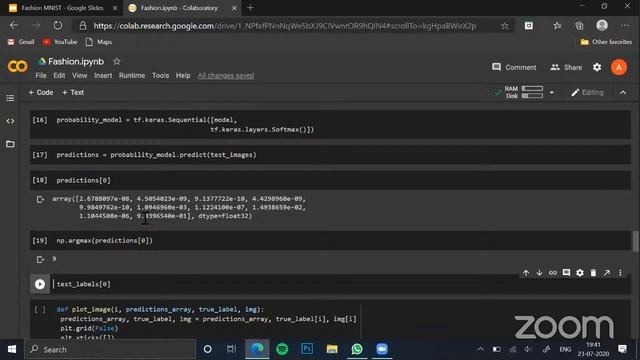Open the File menu
The width and height of the screenshot is (640, 360).
(40, 76)
